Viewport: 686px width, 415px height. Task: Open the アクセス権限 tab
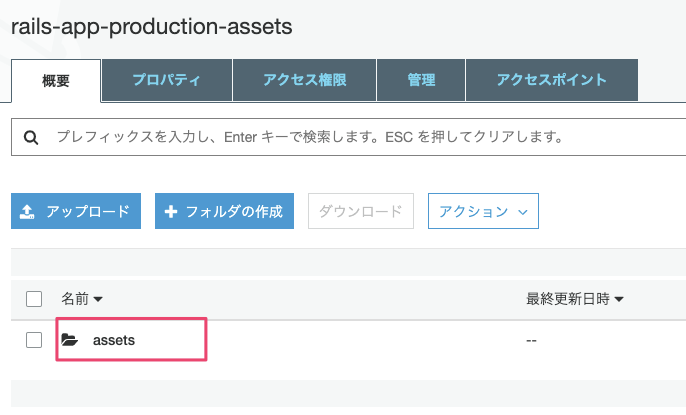click(305, 80)
